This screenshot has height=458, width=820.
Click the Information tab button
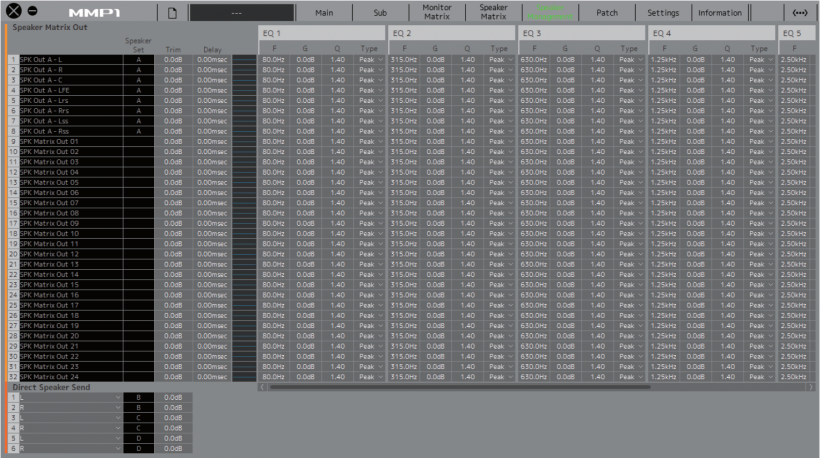(x=720, y=13)
